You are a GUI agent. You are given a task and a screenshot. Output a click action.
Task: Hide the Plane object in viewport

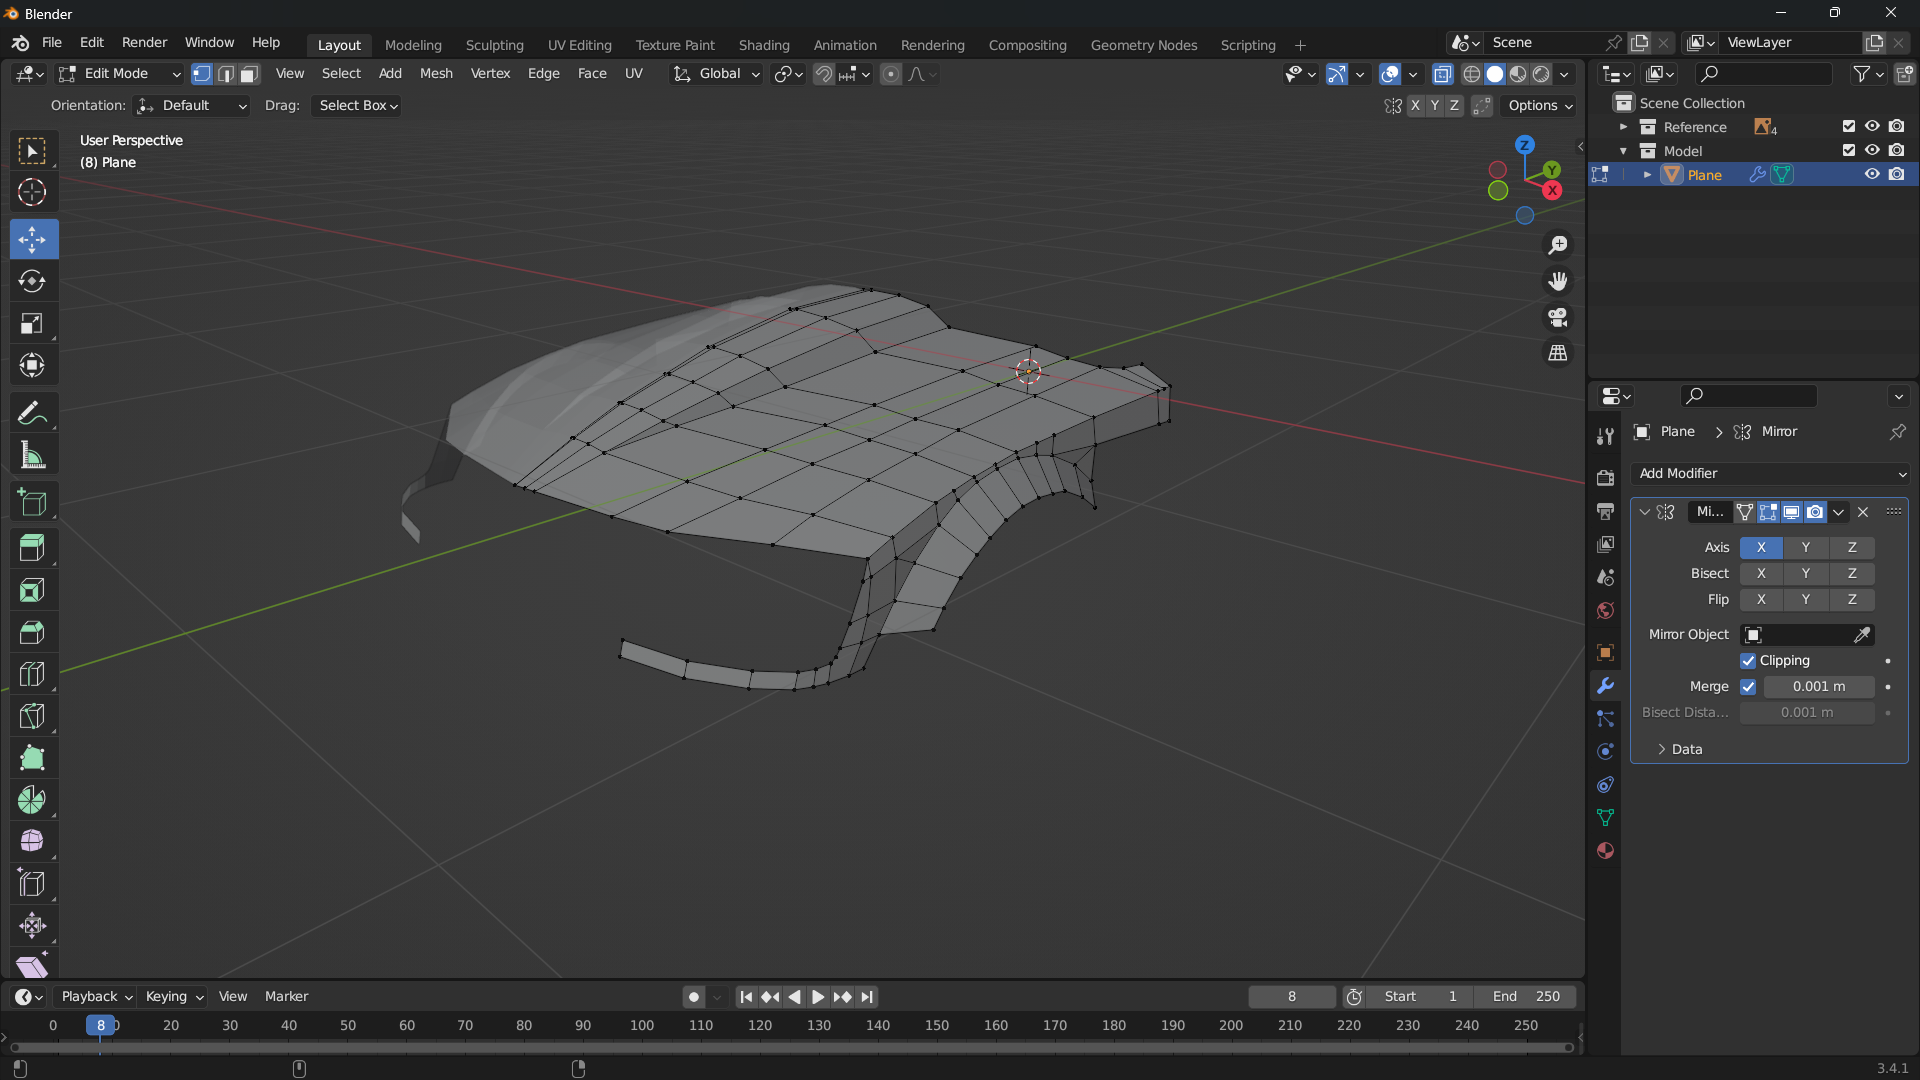point(1872,175)
